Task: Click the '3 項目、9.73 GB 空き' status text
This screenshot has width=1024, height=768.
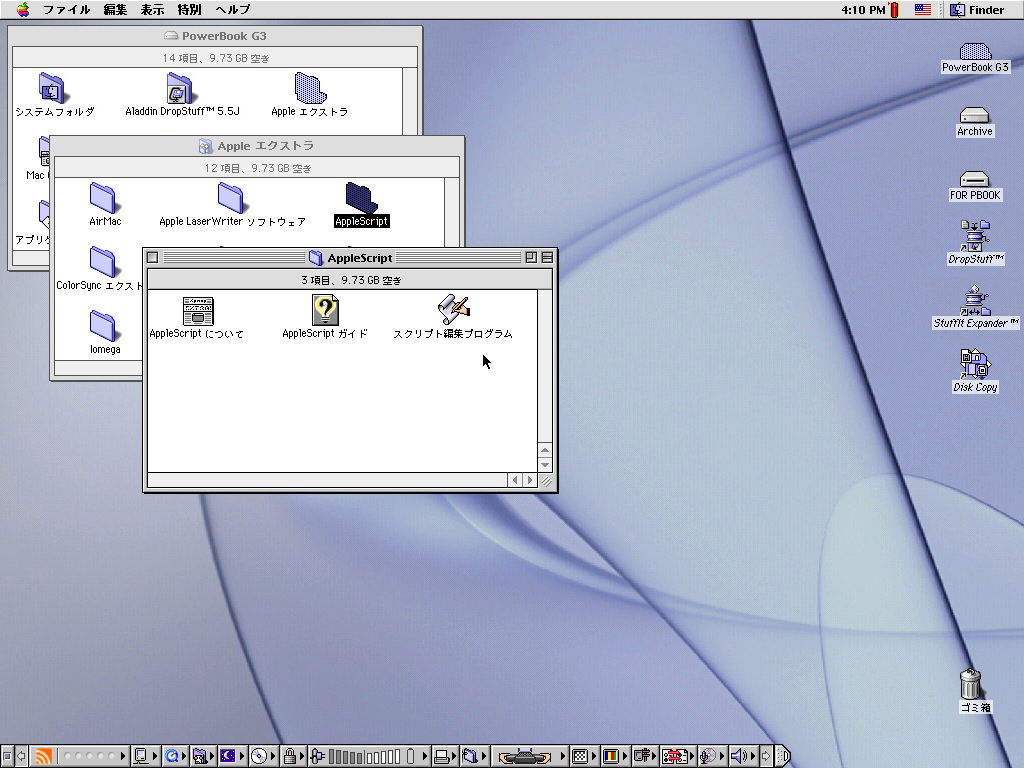Action: [x=351, y=280]
